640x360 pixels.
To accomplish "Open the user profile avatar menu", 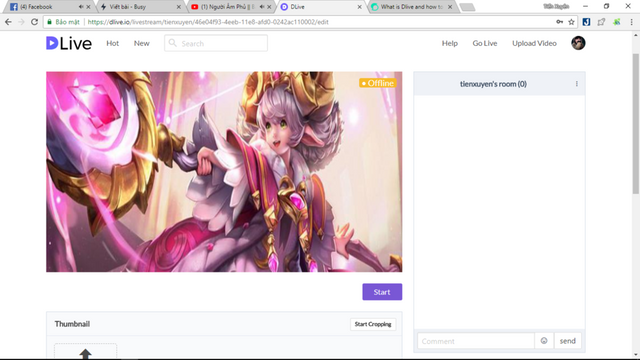I will (x=578, y=43).
